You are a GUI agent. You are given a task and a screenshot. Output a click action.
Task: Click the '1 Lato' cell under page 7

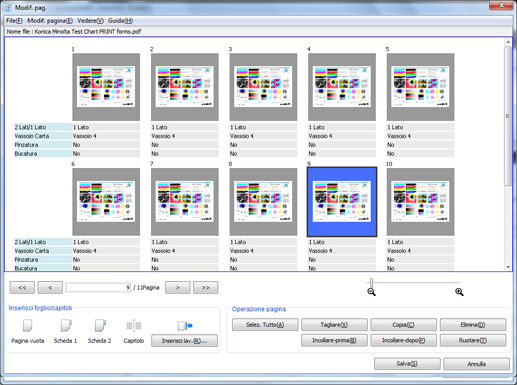click(x=185, y=242)
